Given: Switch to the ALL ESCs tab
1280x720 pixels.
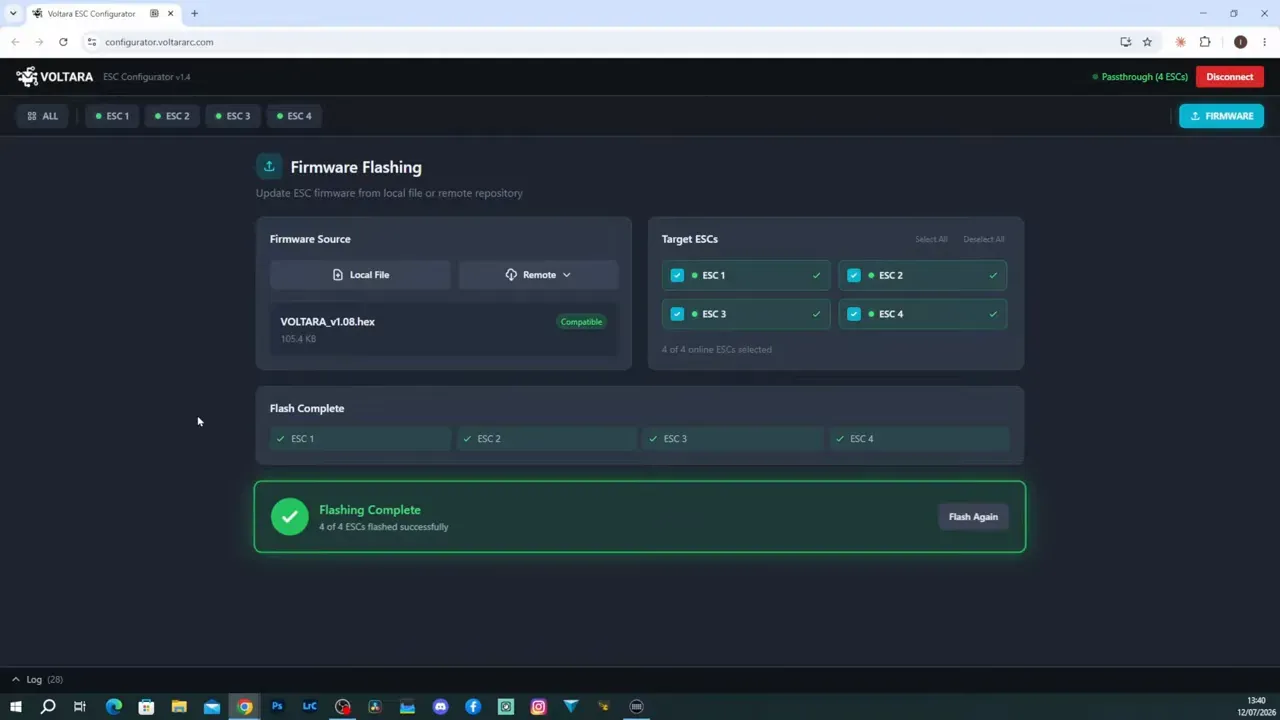Looking at the screenshot, I should (x=43, y=116).
